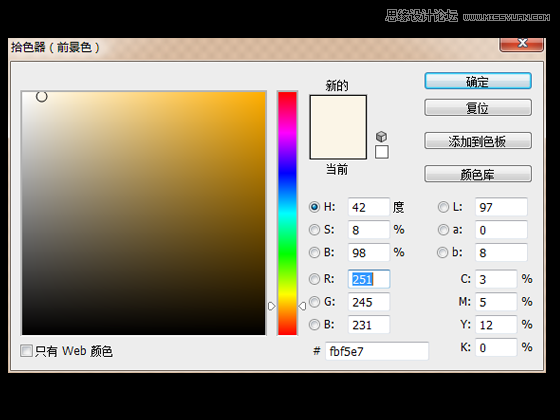
Task: Click right hue slider arrow marker
Action: [302, 306]
